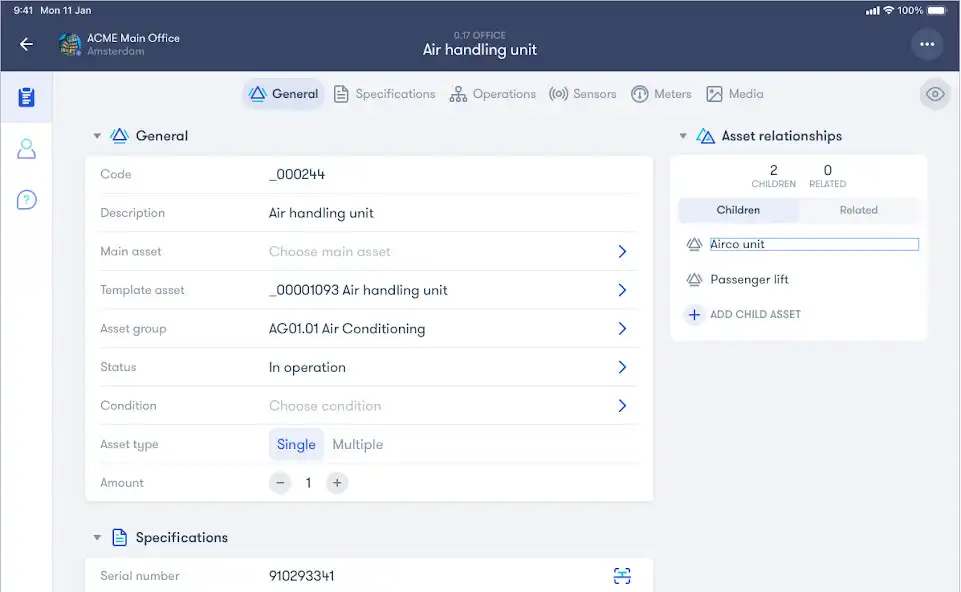Open the three-dots more options menu
The image size is (961, 592).
click(927, 44)
